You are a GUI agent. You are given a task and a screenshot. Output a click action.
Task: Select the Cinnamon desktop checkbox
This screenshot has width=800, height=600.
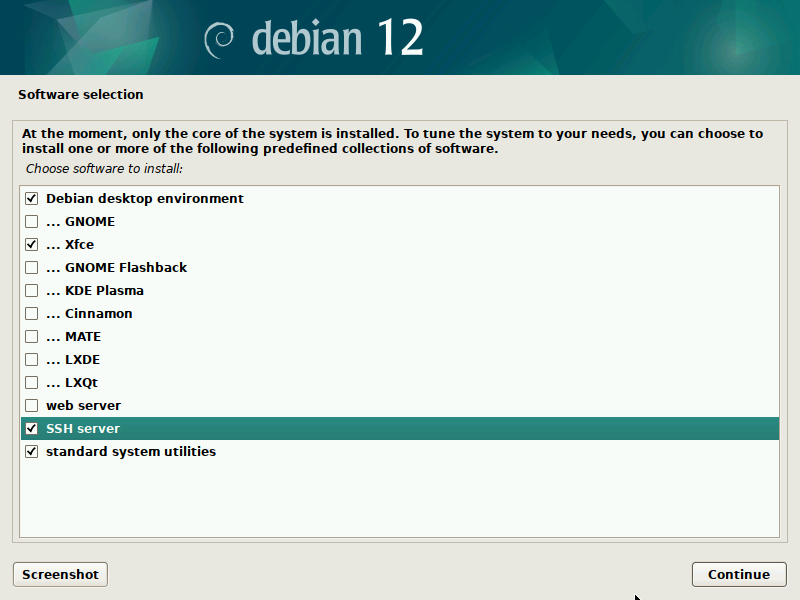click(x=31, y=313)
